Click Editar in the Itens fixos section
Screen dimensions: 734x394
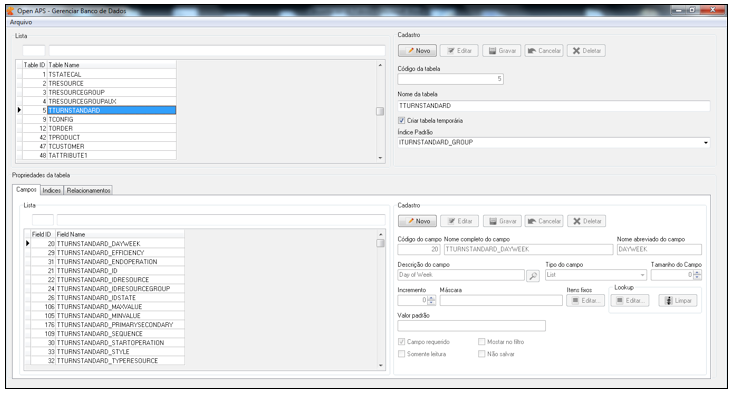pyautogui.click(x=585, y=300)
